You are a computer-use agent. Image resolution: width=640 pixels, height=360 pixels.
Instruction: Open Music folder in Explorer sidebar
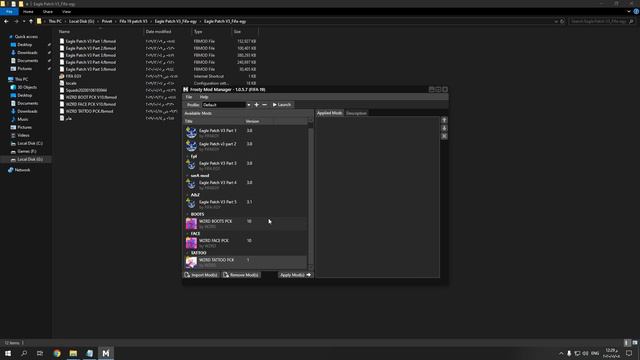[23, 119]
